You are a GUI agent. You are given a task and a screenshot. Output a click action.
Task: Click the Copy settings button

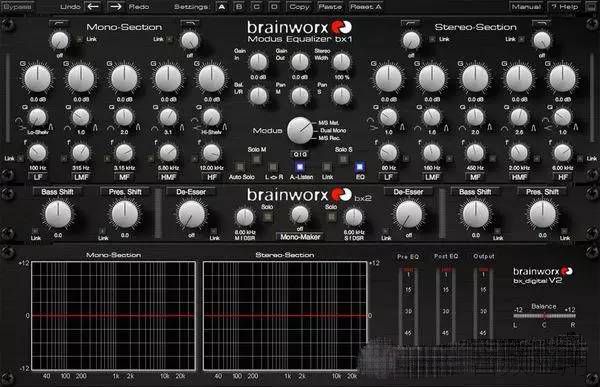coord(299,7)
